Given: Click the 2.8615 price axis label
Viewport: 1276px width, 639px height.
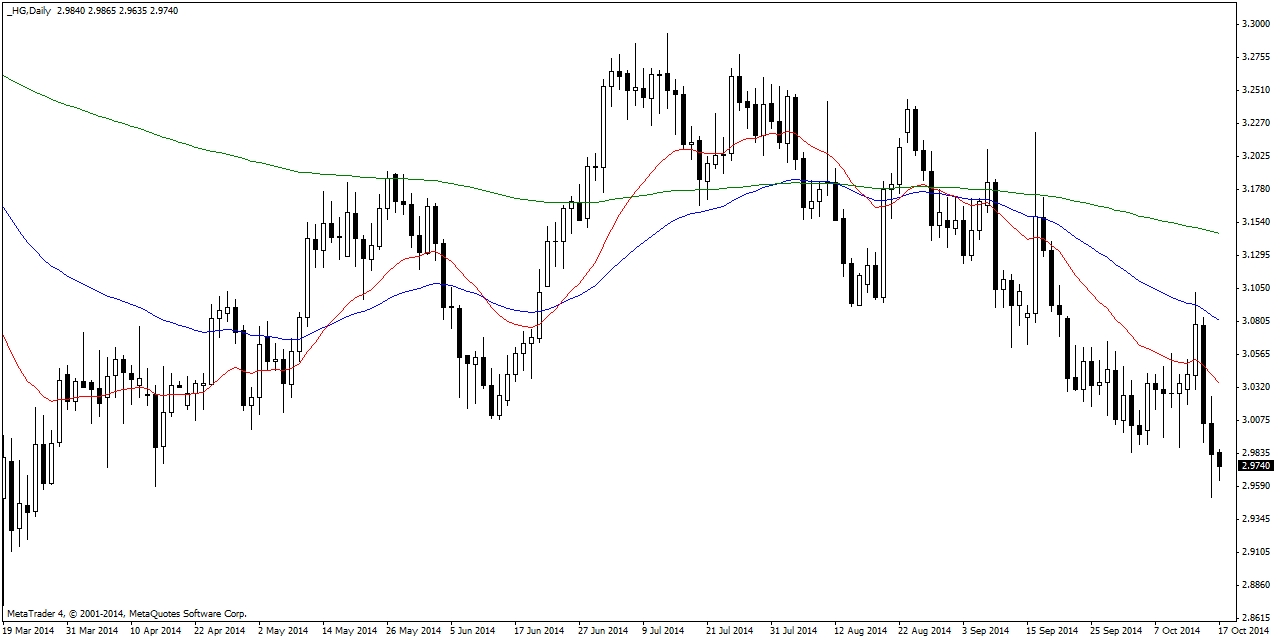Looking at the screenshot, I should pyautogui.click(x=1255, y=618).
